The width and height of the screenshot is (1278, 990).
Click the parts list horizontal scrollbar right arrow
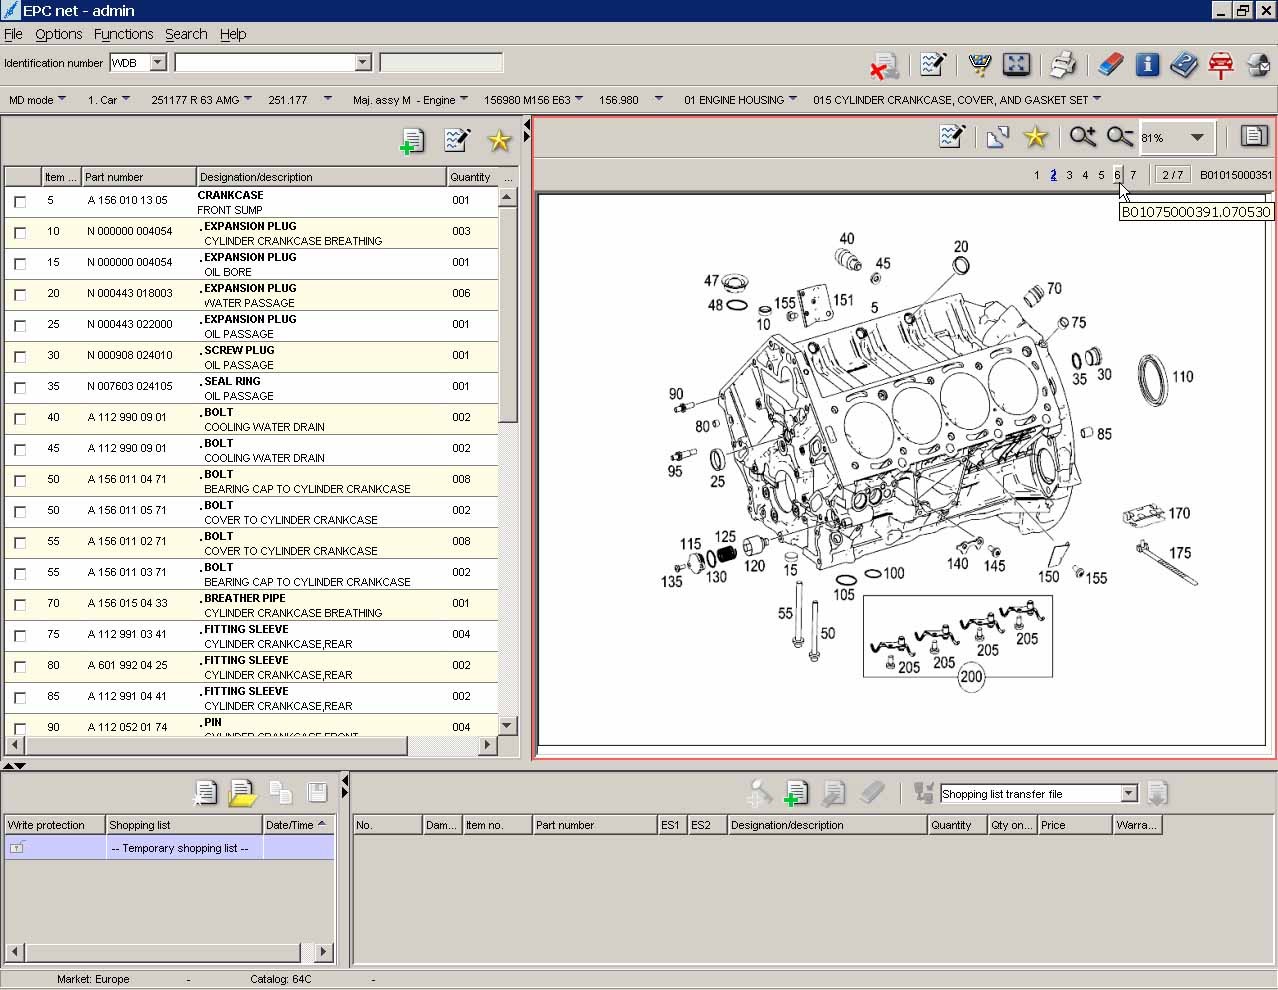tap(488, 745)
